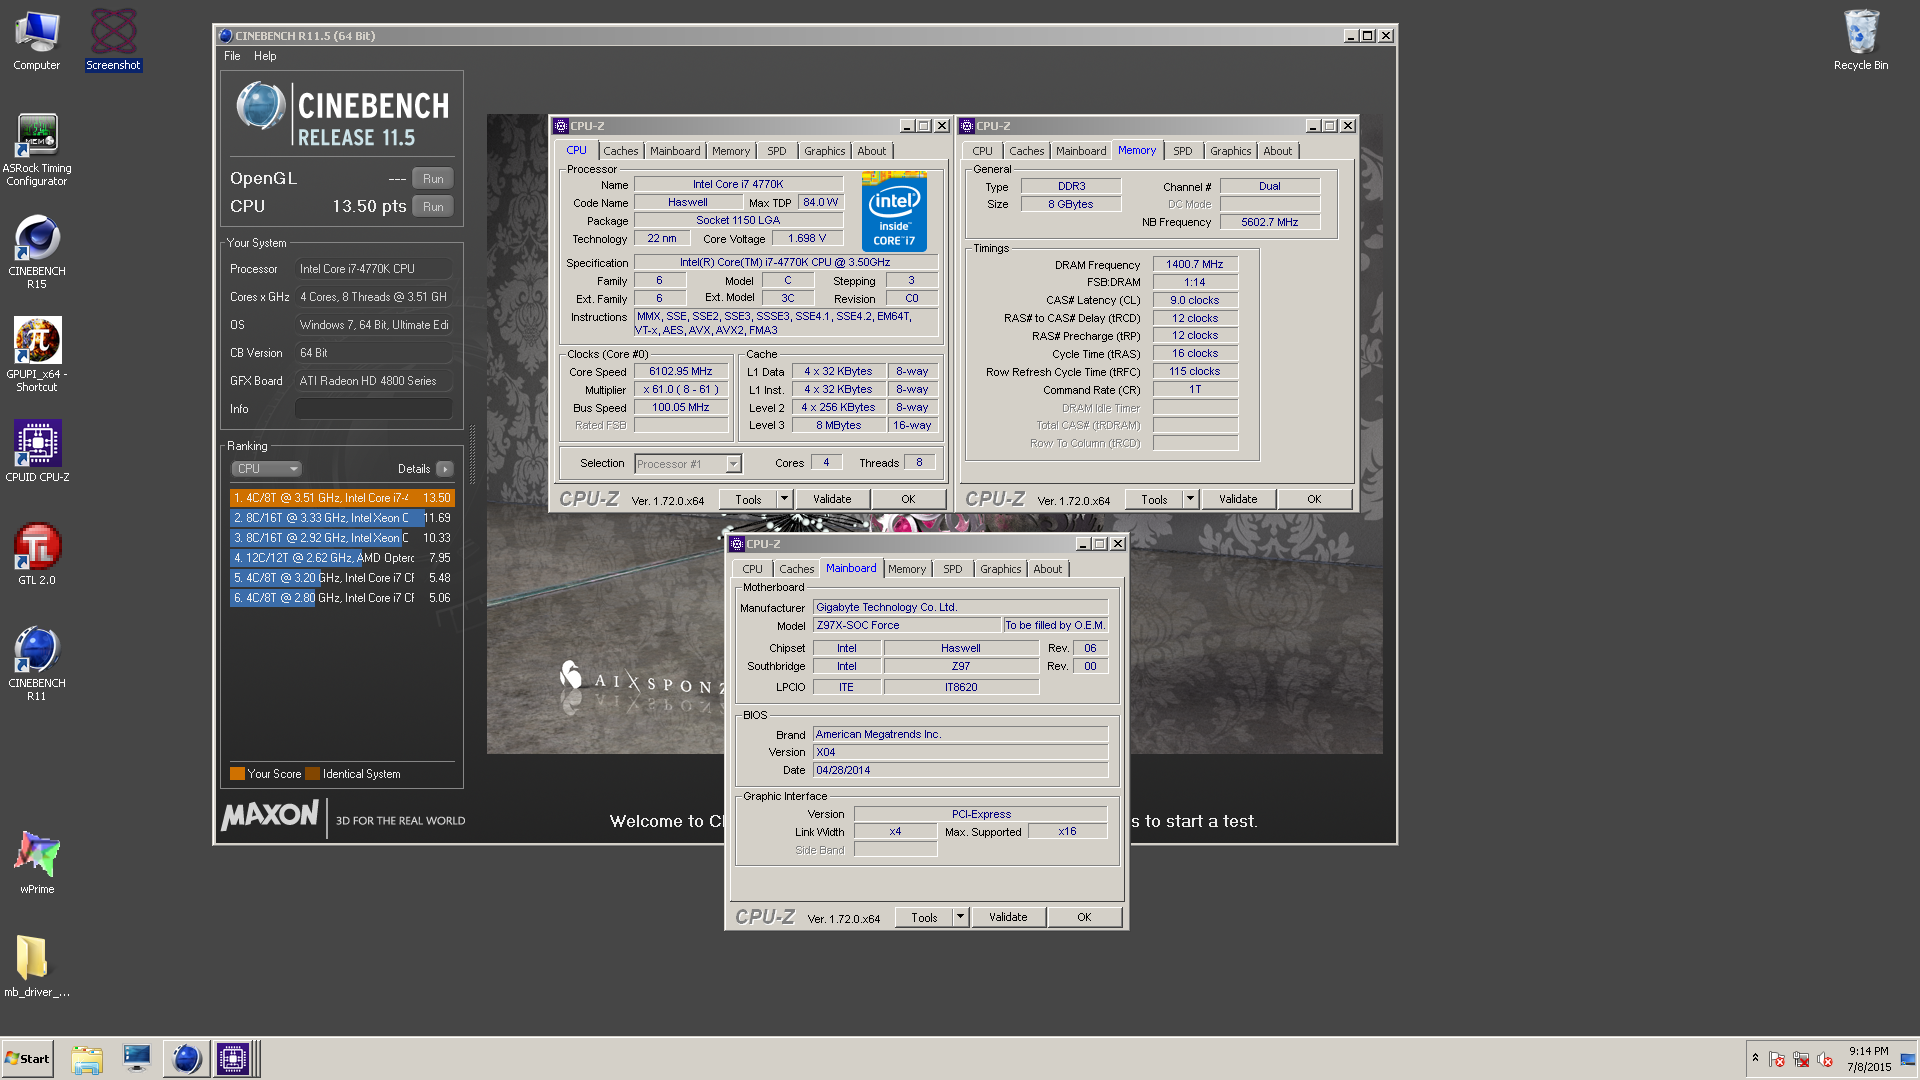Viewport: 1920px width, 1080px height.
Task: Open the Cinebench Help menu
Action: (x=265, y=56)
